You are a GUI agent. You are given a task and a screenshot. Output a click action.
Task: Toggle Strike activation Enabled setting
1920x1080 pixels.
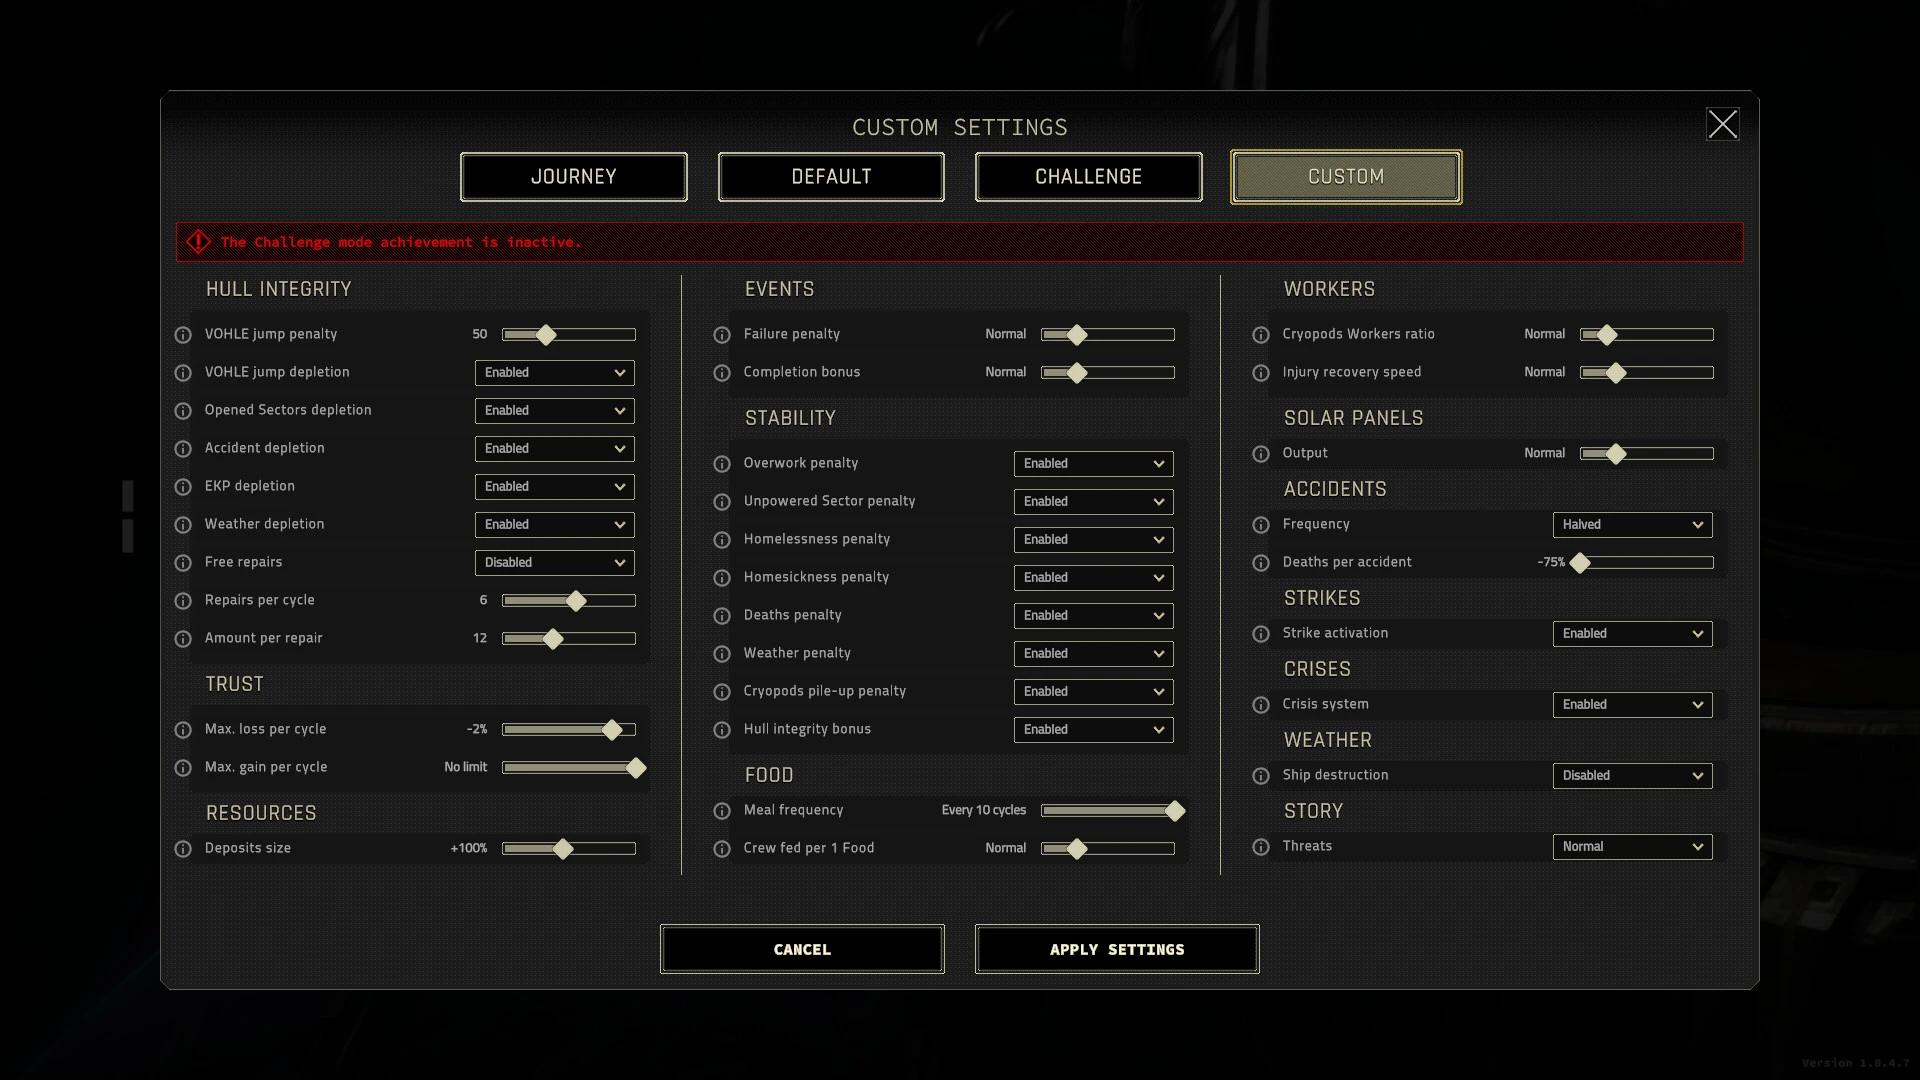[x=1631, y=633]
